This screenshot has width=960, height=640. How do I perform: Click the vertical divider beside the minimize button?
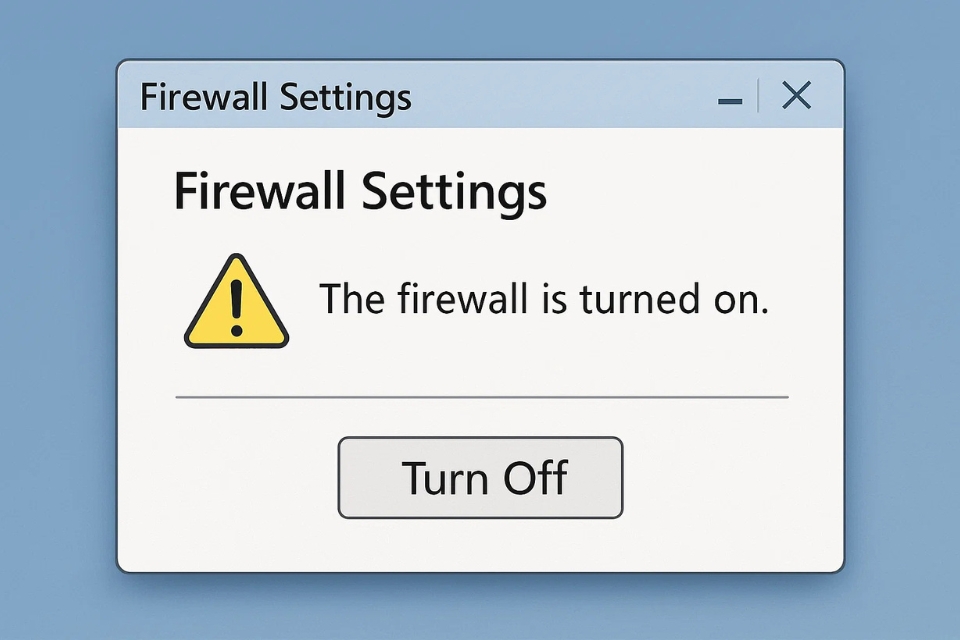click(x=759, y=96)
